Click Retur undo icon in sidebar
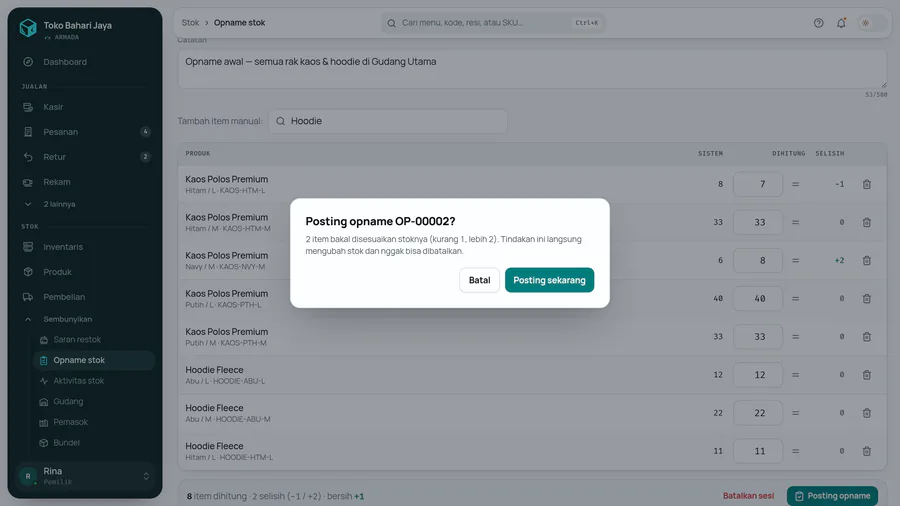The height and width of the screenshot is (506, 900). pyautogui.click(x=28, y=157)
